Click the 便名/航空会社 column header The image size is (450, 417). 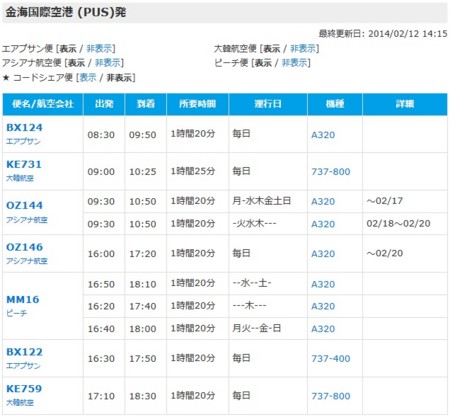click(43, 104)
